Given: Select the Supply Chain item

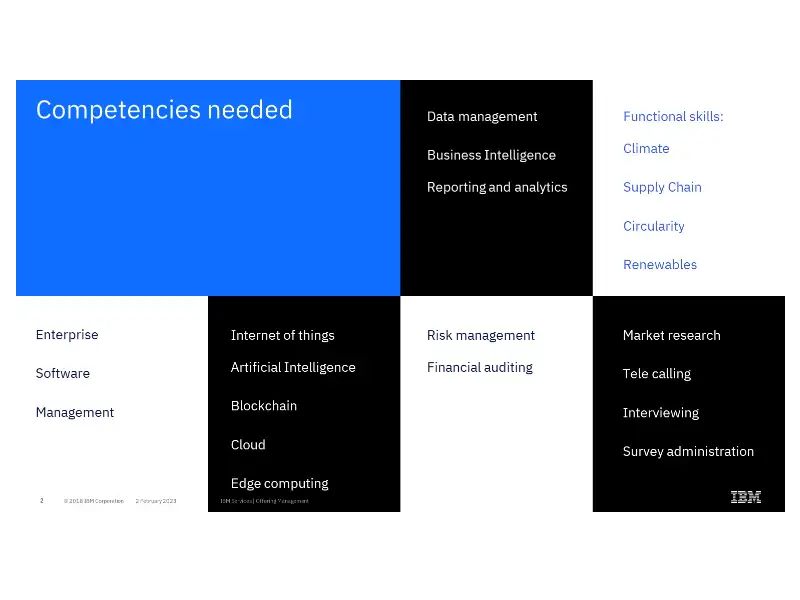Looking at the screenshot, I should click(662, 187).
